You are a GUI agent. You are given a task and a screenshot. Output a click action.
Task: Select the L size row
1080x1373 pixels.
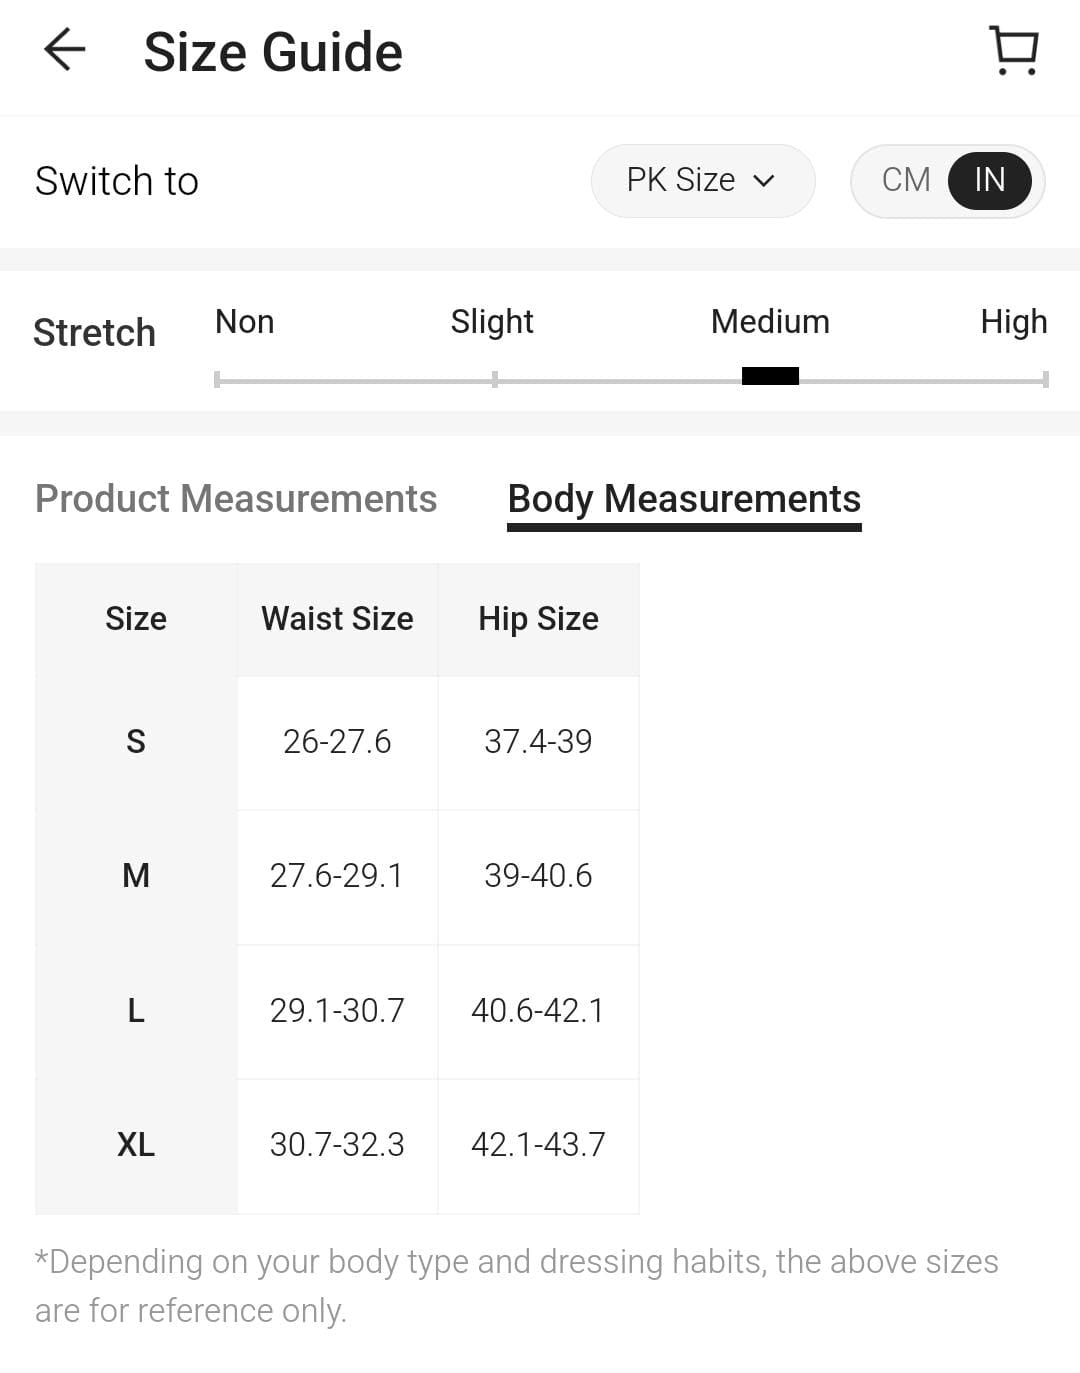point(136,1011)
